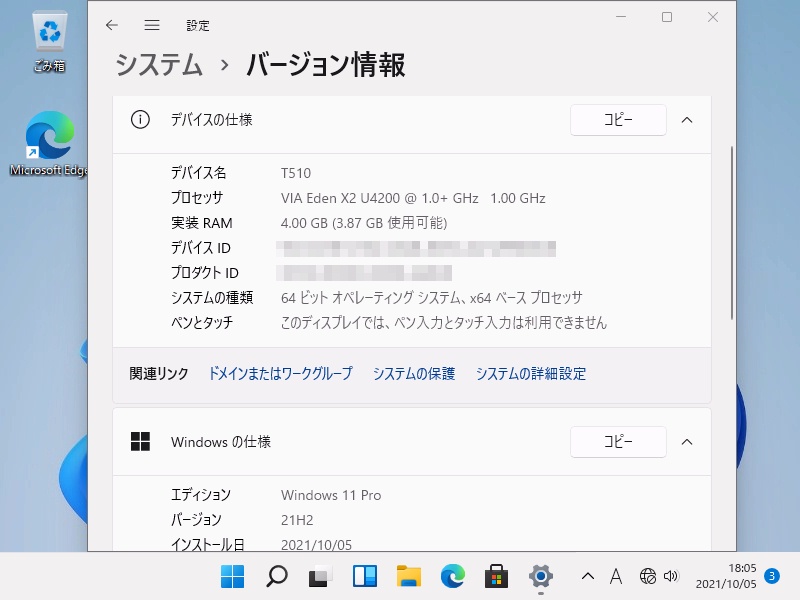Viewport: 800px width, 600px height.
Task: Click the info icon beside デバイスの仕様
Action: 140,120
